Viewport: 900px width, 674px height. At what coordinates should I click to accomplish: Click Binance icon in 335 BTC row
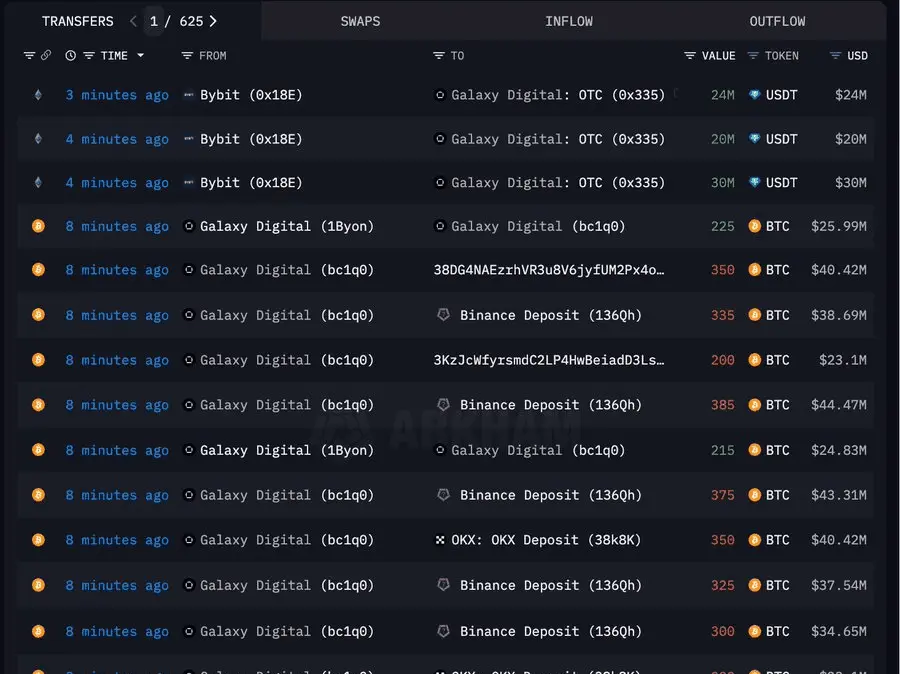[x=443, y=315]
